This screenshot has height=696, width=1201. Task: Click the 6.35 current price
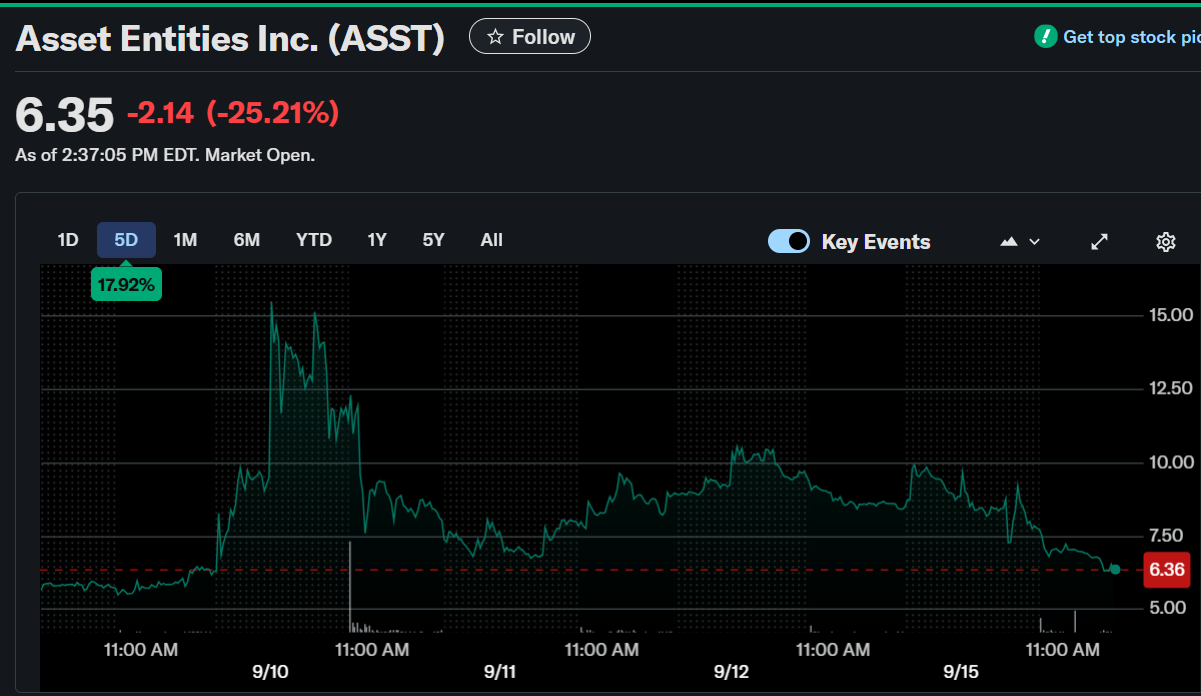point(65,115)
